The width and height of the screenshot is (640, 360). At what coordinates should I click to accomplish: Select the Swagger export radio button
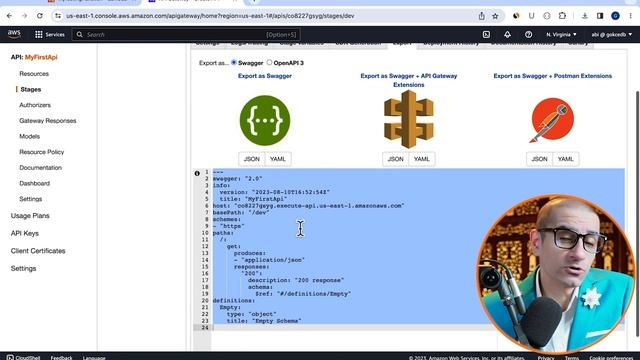[x=234, y=62]
